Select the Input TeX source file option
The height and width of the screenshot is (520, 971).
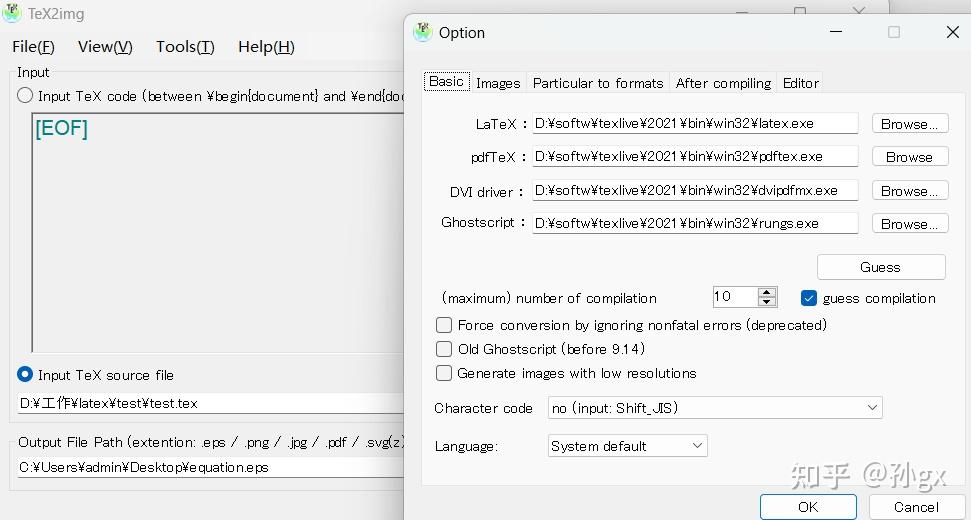tap(25, 375)
